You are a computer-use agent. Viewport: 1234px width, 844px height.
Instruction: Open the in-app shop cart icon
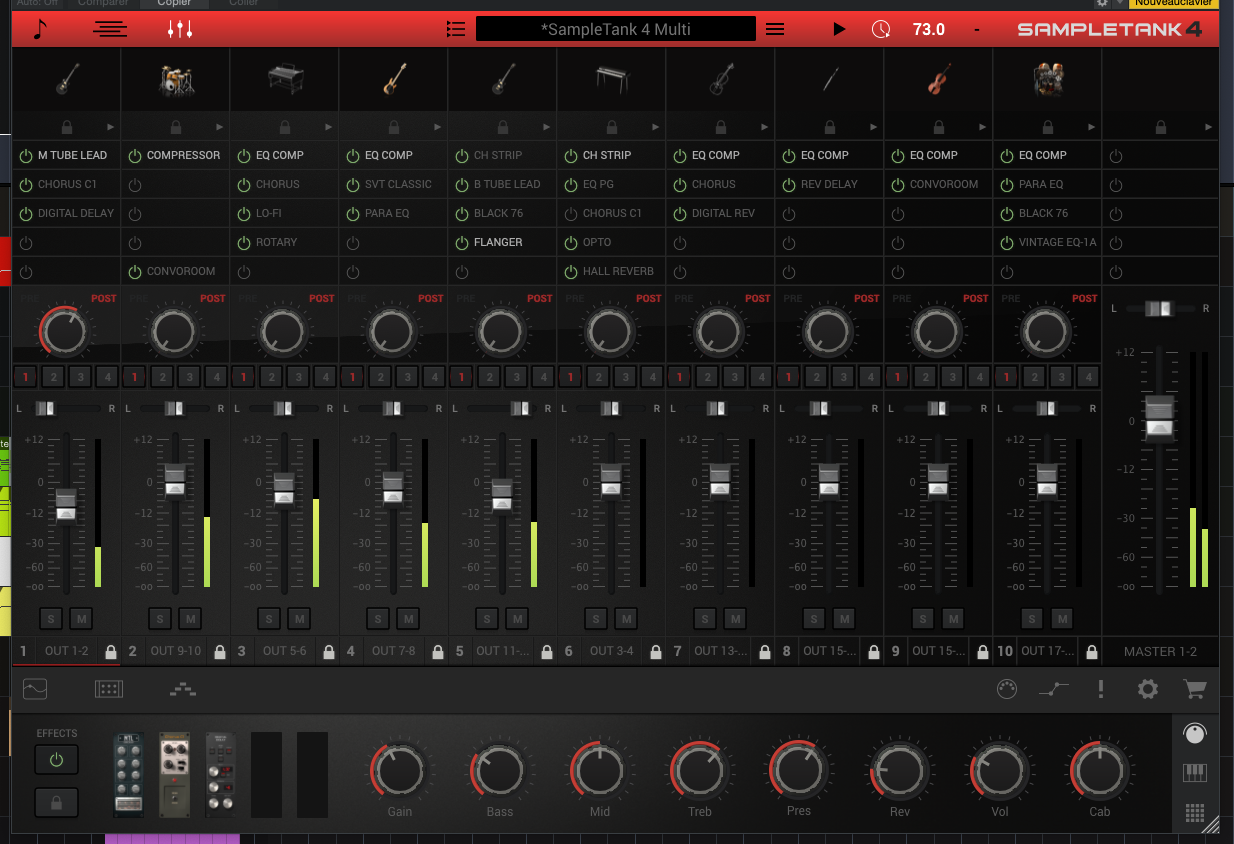coord(1195,689)
